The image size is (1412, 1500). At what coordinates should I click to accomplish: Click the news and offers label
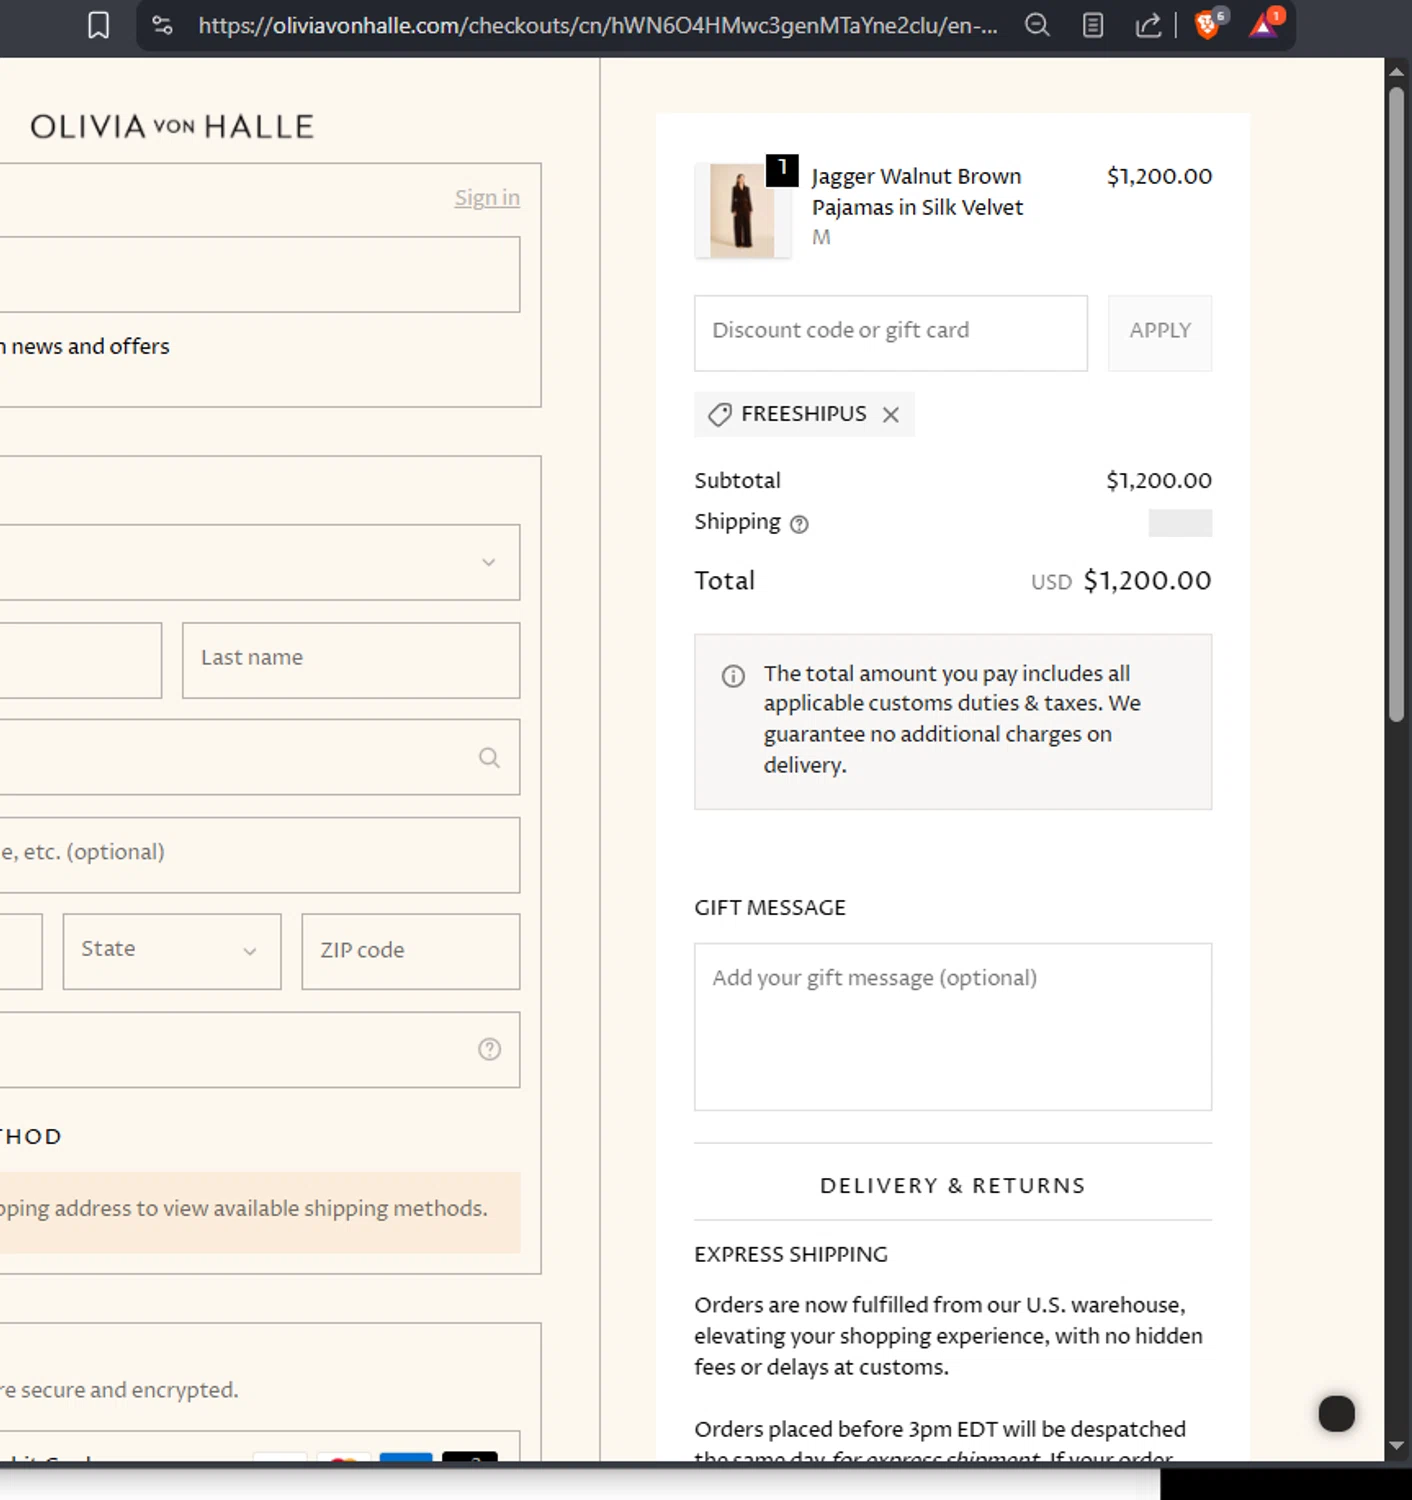(85, 347)
